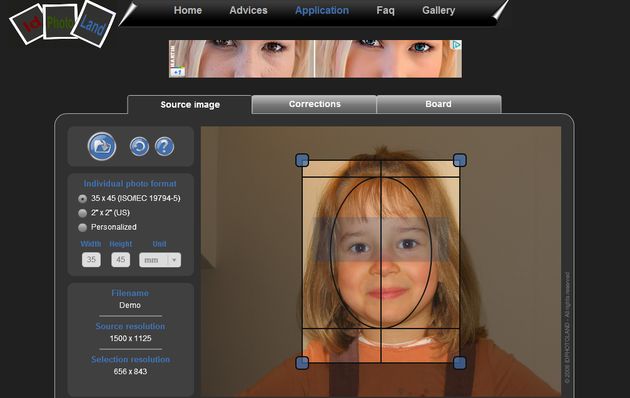
Task: Click the Source resolution label
Action: pyautogui.click(x=130, y=326)
